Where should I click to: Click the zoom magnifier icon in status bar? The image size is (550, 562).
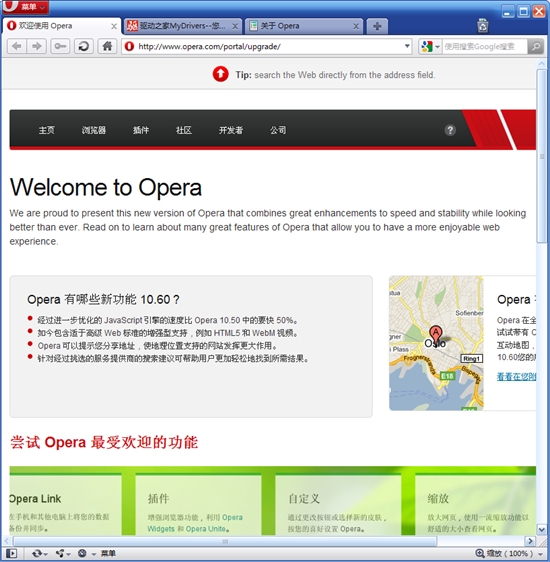click(x=480, y=553)
